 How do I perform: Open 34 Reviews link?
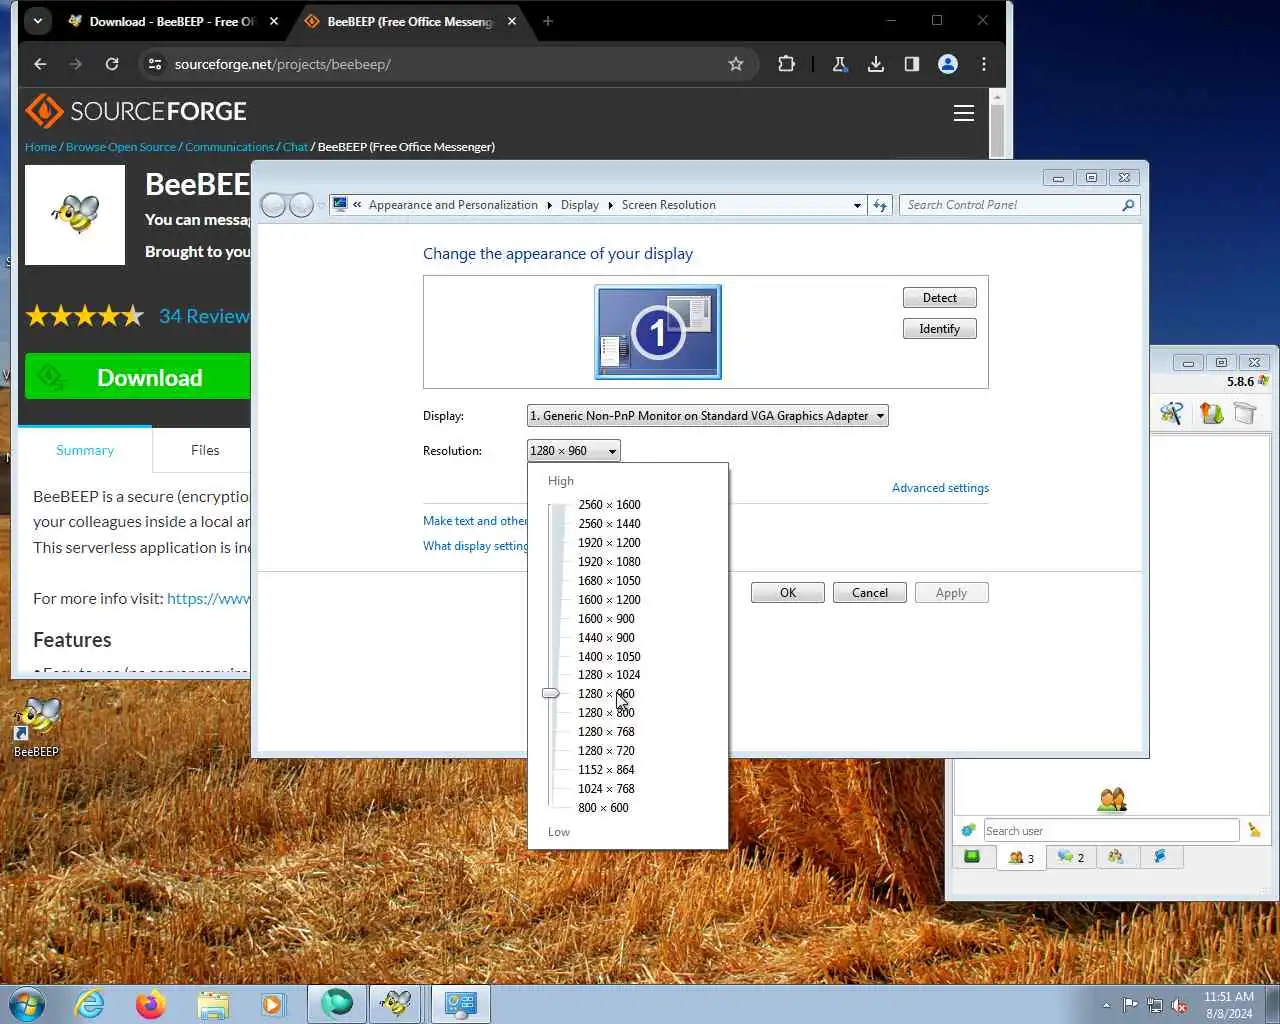(205, 316)
